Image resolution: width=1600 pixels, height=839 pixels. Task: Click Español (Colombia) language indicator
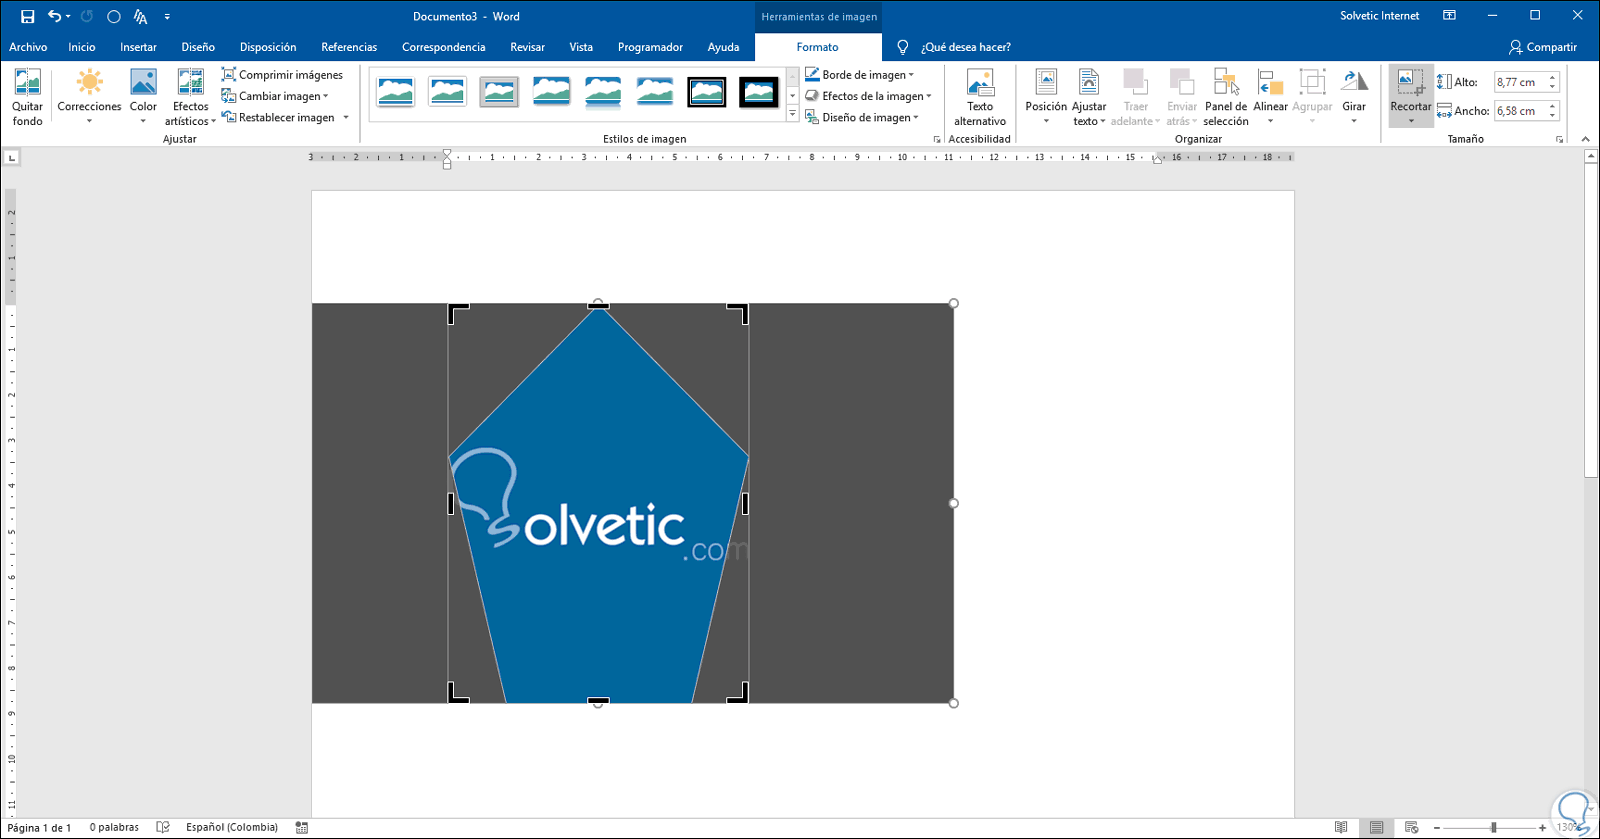coord(232,827)
